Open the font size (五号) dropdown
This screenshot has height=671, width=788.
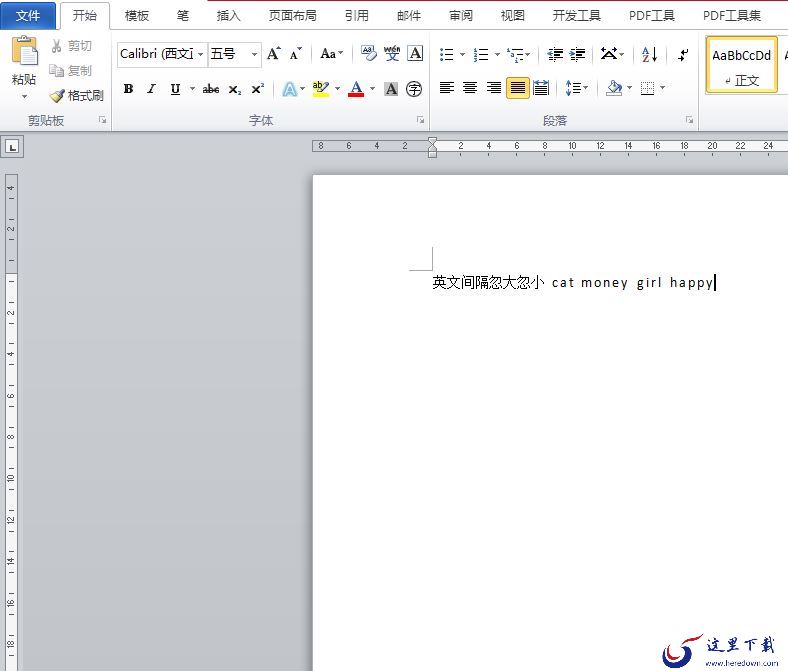pyautogui.click(x=254, y=54)
